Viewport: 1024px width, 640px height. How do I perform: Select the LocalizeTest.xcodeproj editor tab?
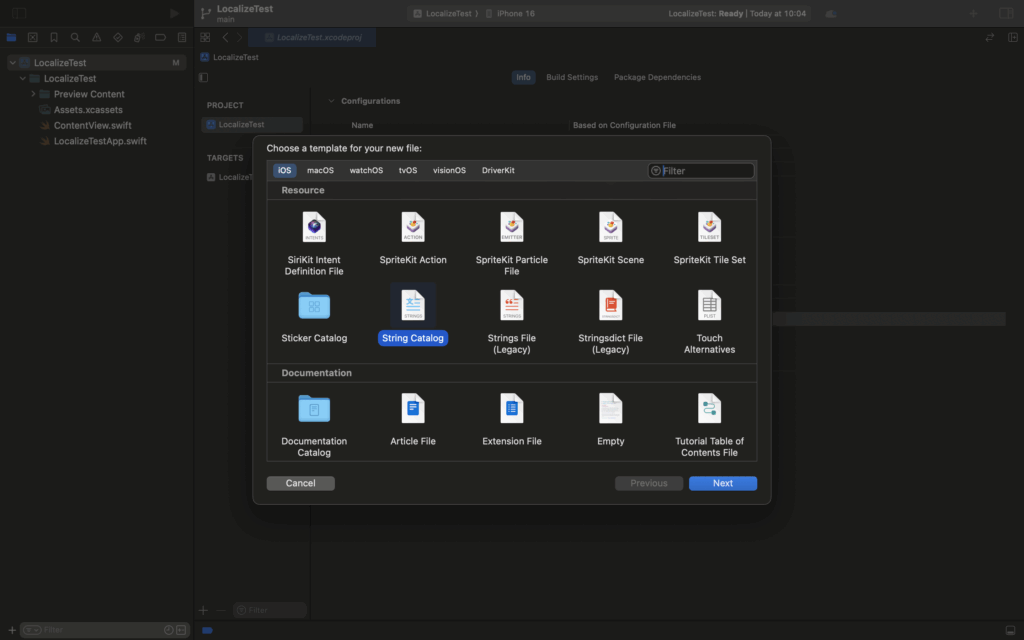point(312,37)
